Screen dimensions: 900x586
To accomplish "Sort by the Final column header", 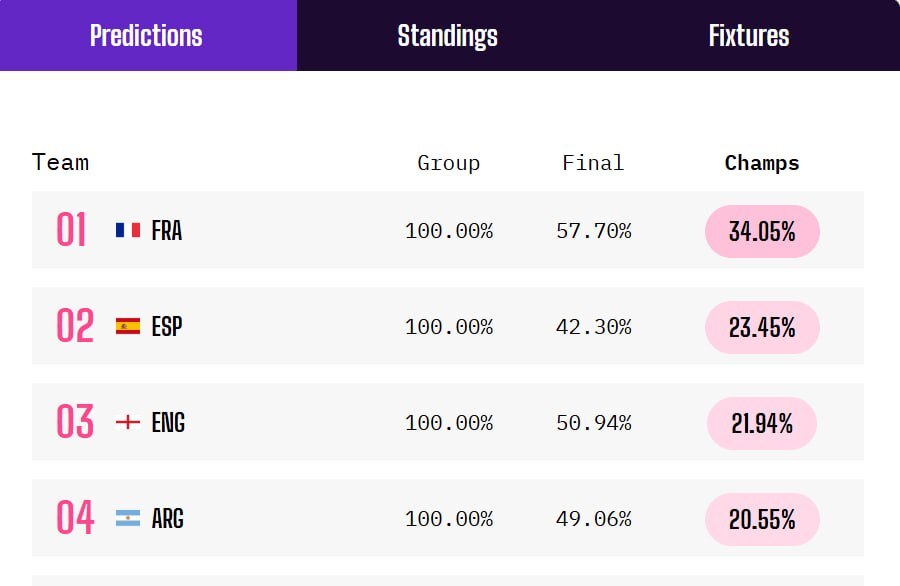I will [593, 163].
